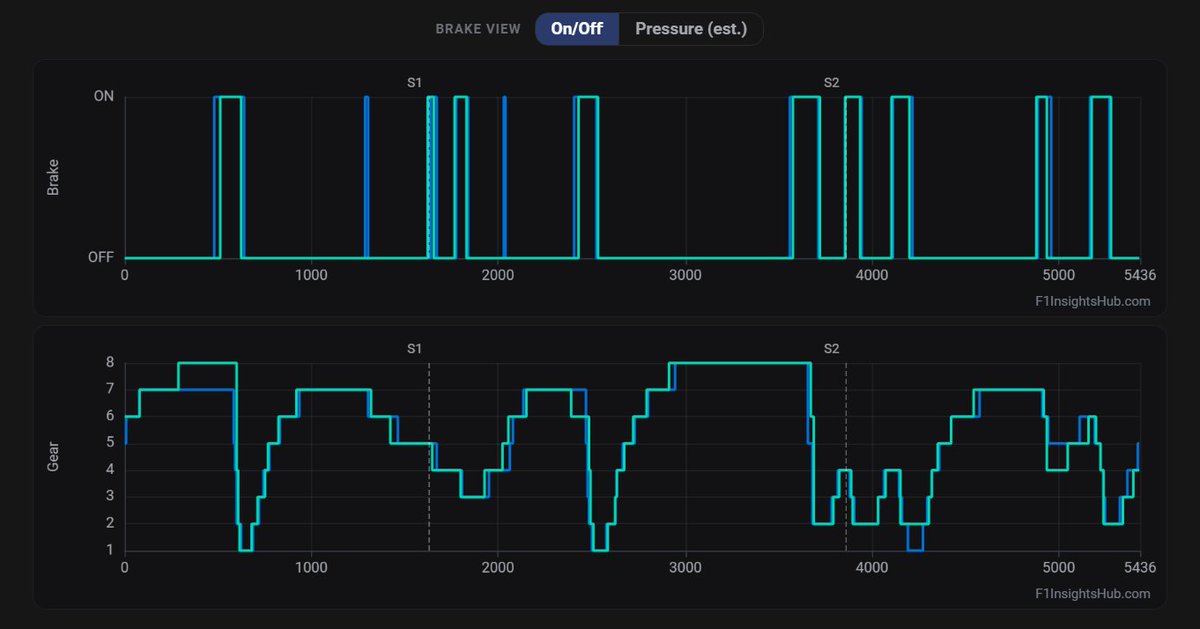Click distance 0 on Brake chart axis
This screenshot has height=629, width=1200.
coord(125,274)
